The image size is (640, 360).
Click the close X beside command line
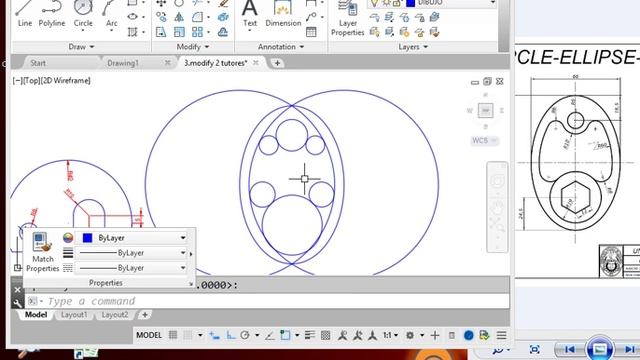(17, 289)
